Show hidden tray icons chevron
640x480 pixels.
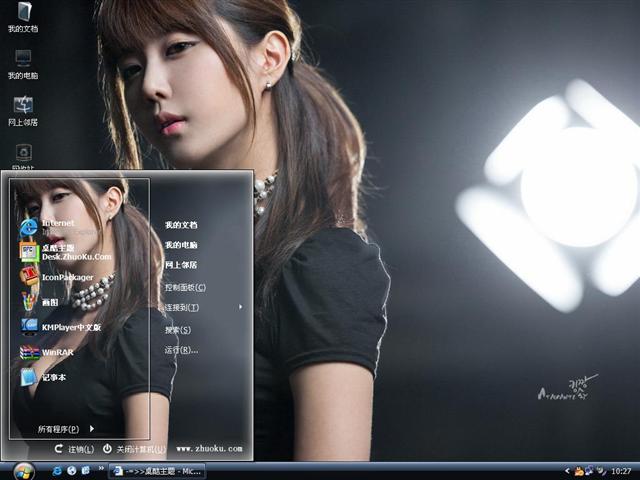567,471
